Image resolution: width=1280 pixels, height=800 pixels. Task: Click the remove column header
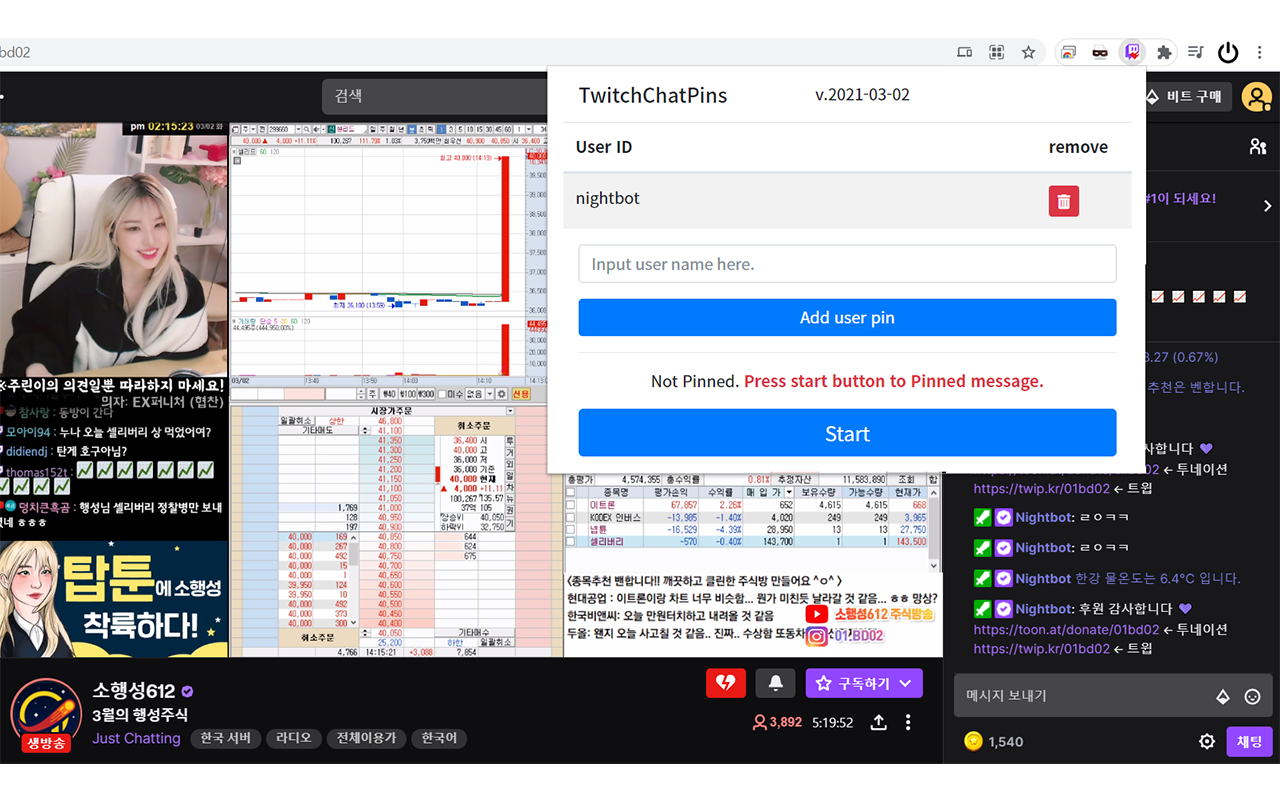coord(1078,147)
